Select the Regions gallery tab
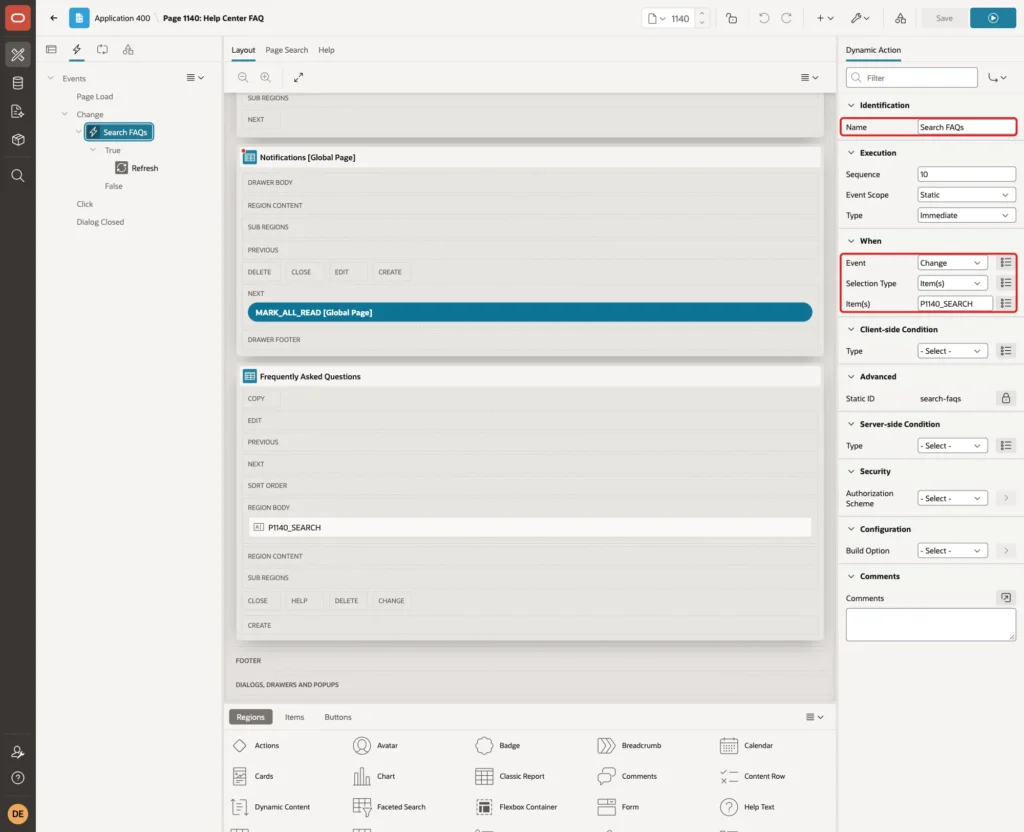 click(x=250, y=717)
